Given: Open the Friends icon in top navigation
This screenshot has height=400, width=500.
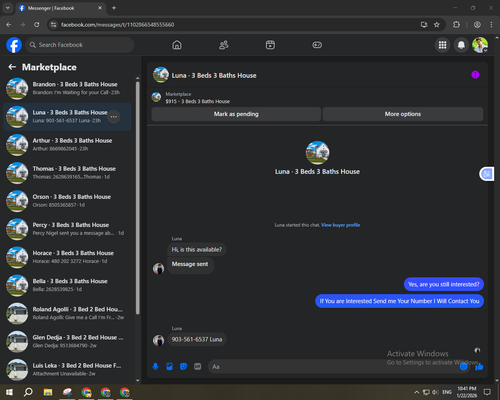Looking at the screenshot, I should [x=224, y=45].
